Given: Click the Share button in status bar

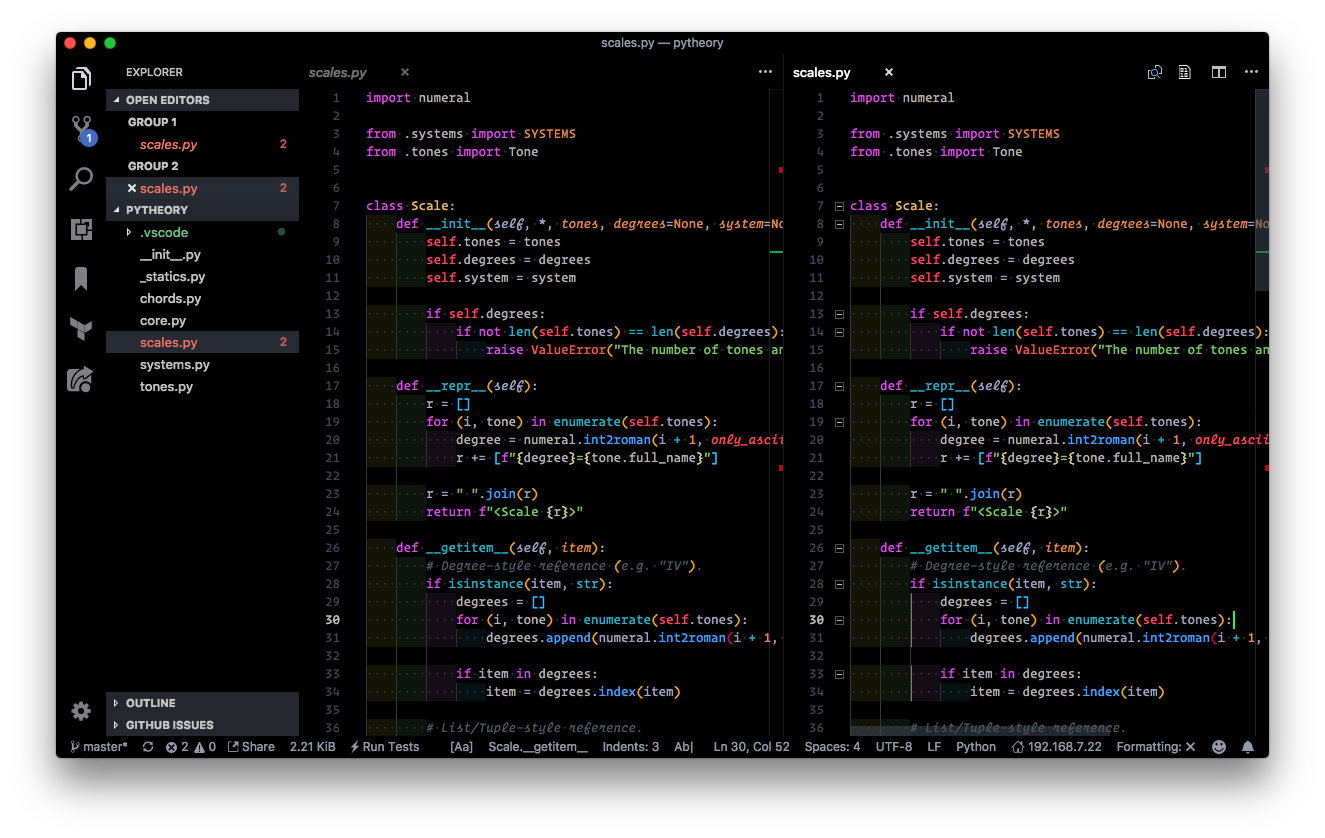Looking at the screenshot, I should coord(251,747).
